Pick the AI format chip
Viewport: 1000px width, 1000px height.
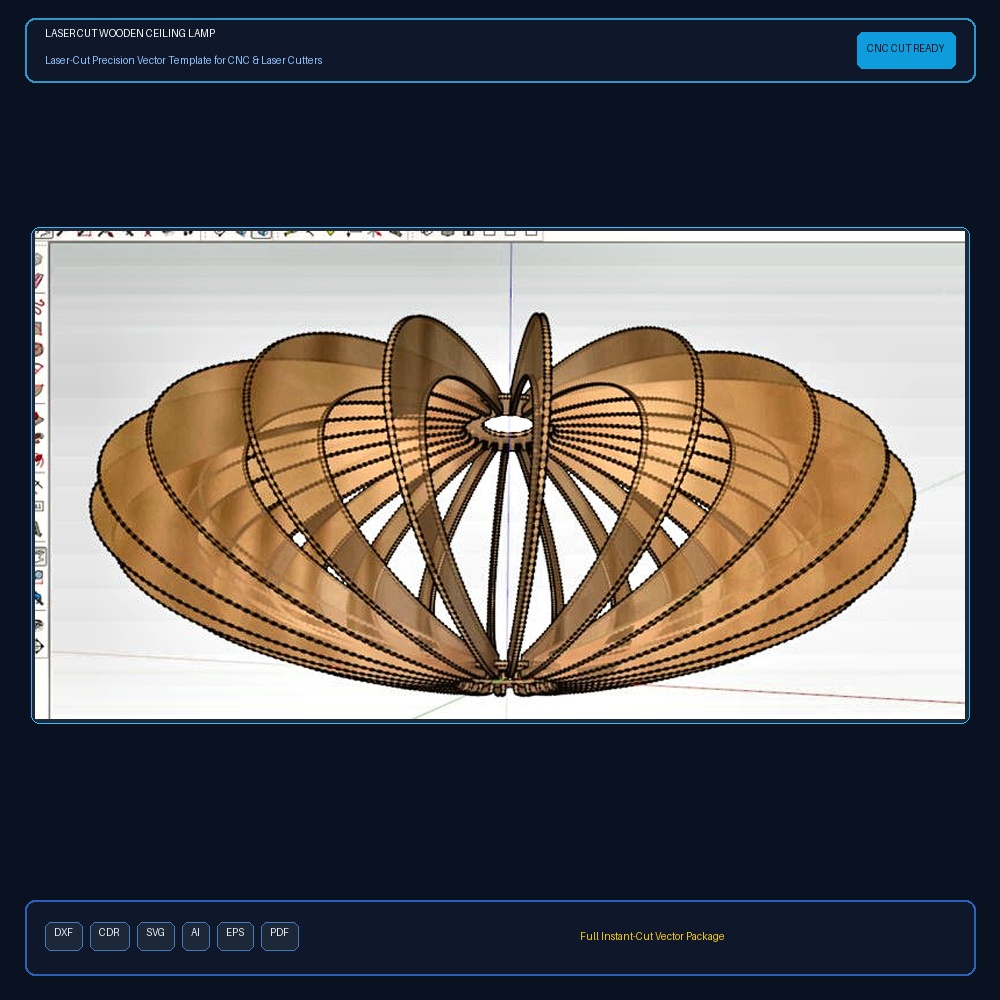[196, 936]
